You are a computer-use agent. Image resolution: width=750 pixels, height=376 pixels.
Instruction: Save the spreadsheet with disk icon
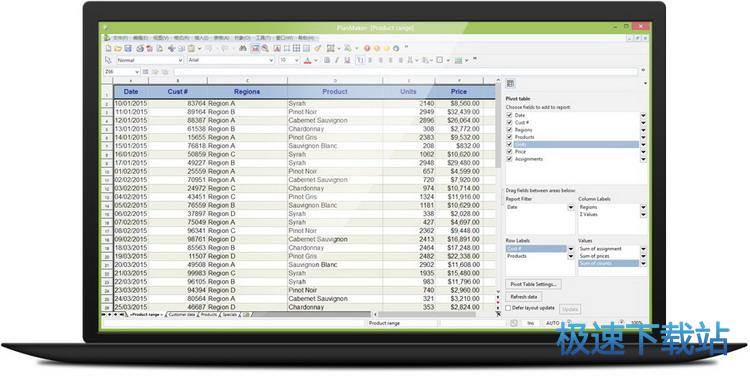click(x=128, y=48)
